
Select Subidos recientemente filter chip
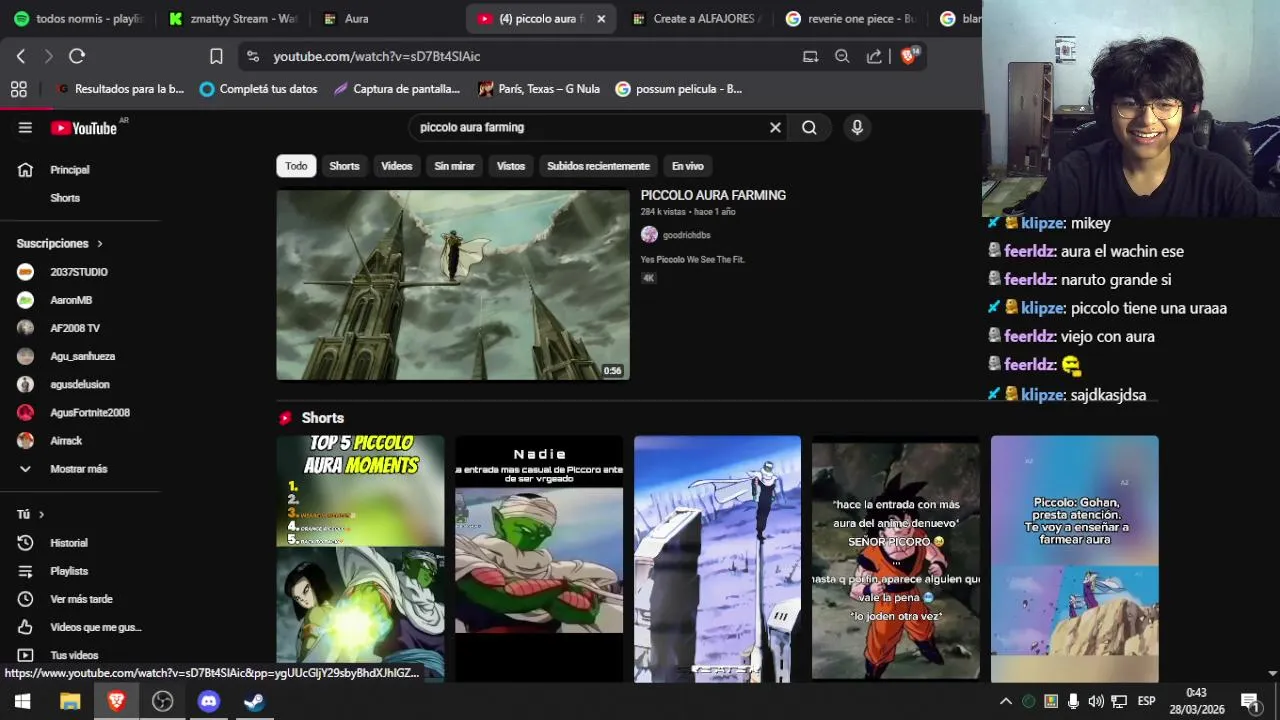pyautogui.click(x=598, y=166)
